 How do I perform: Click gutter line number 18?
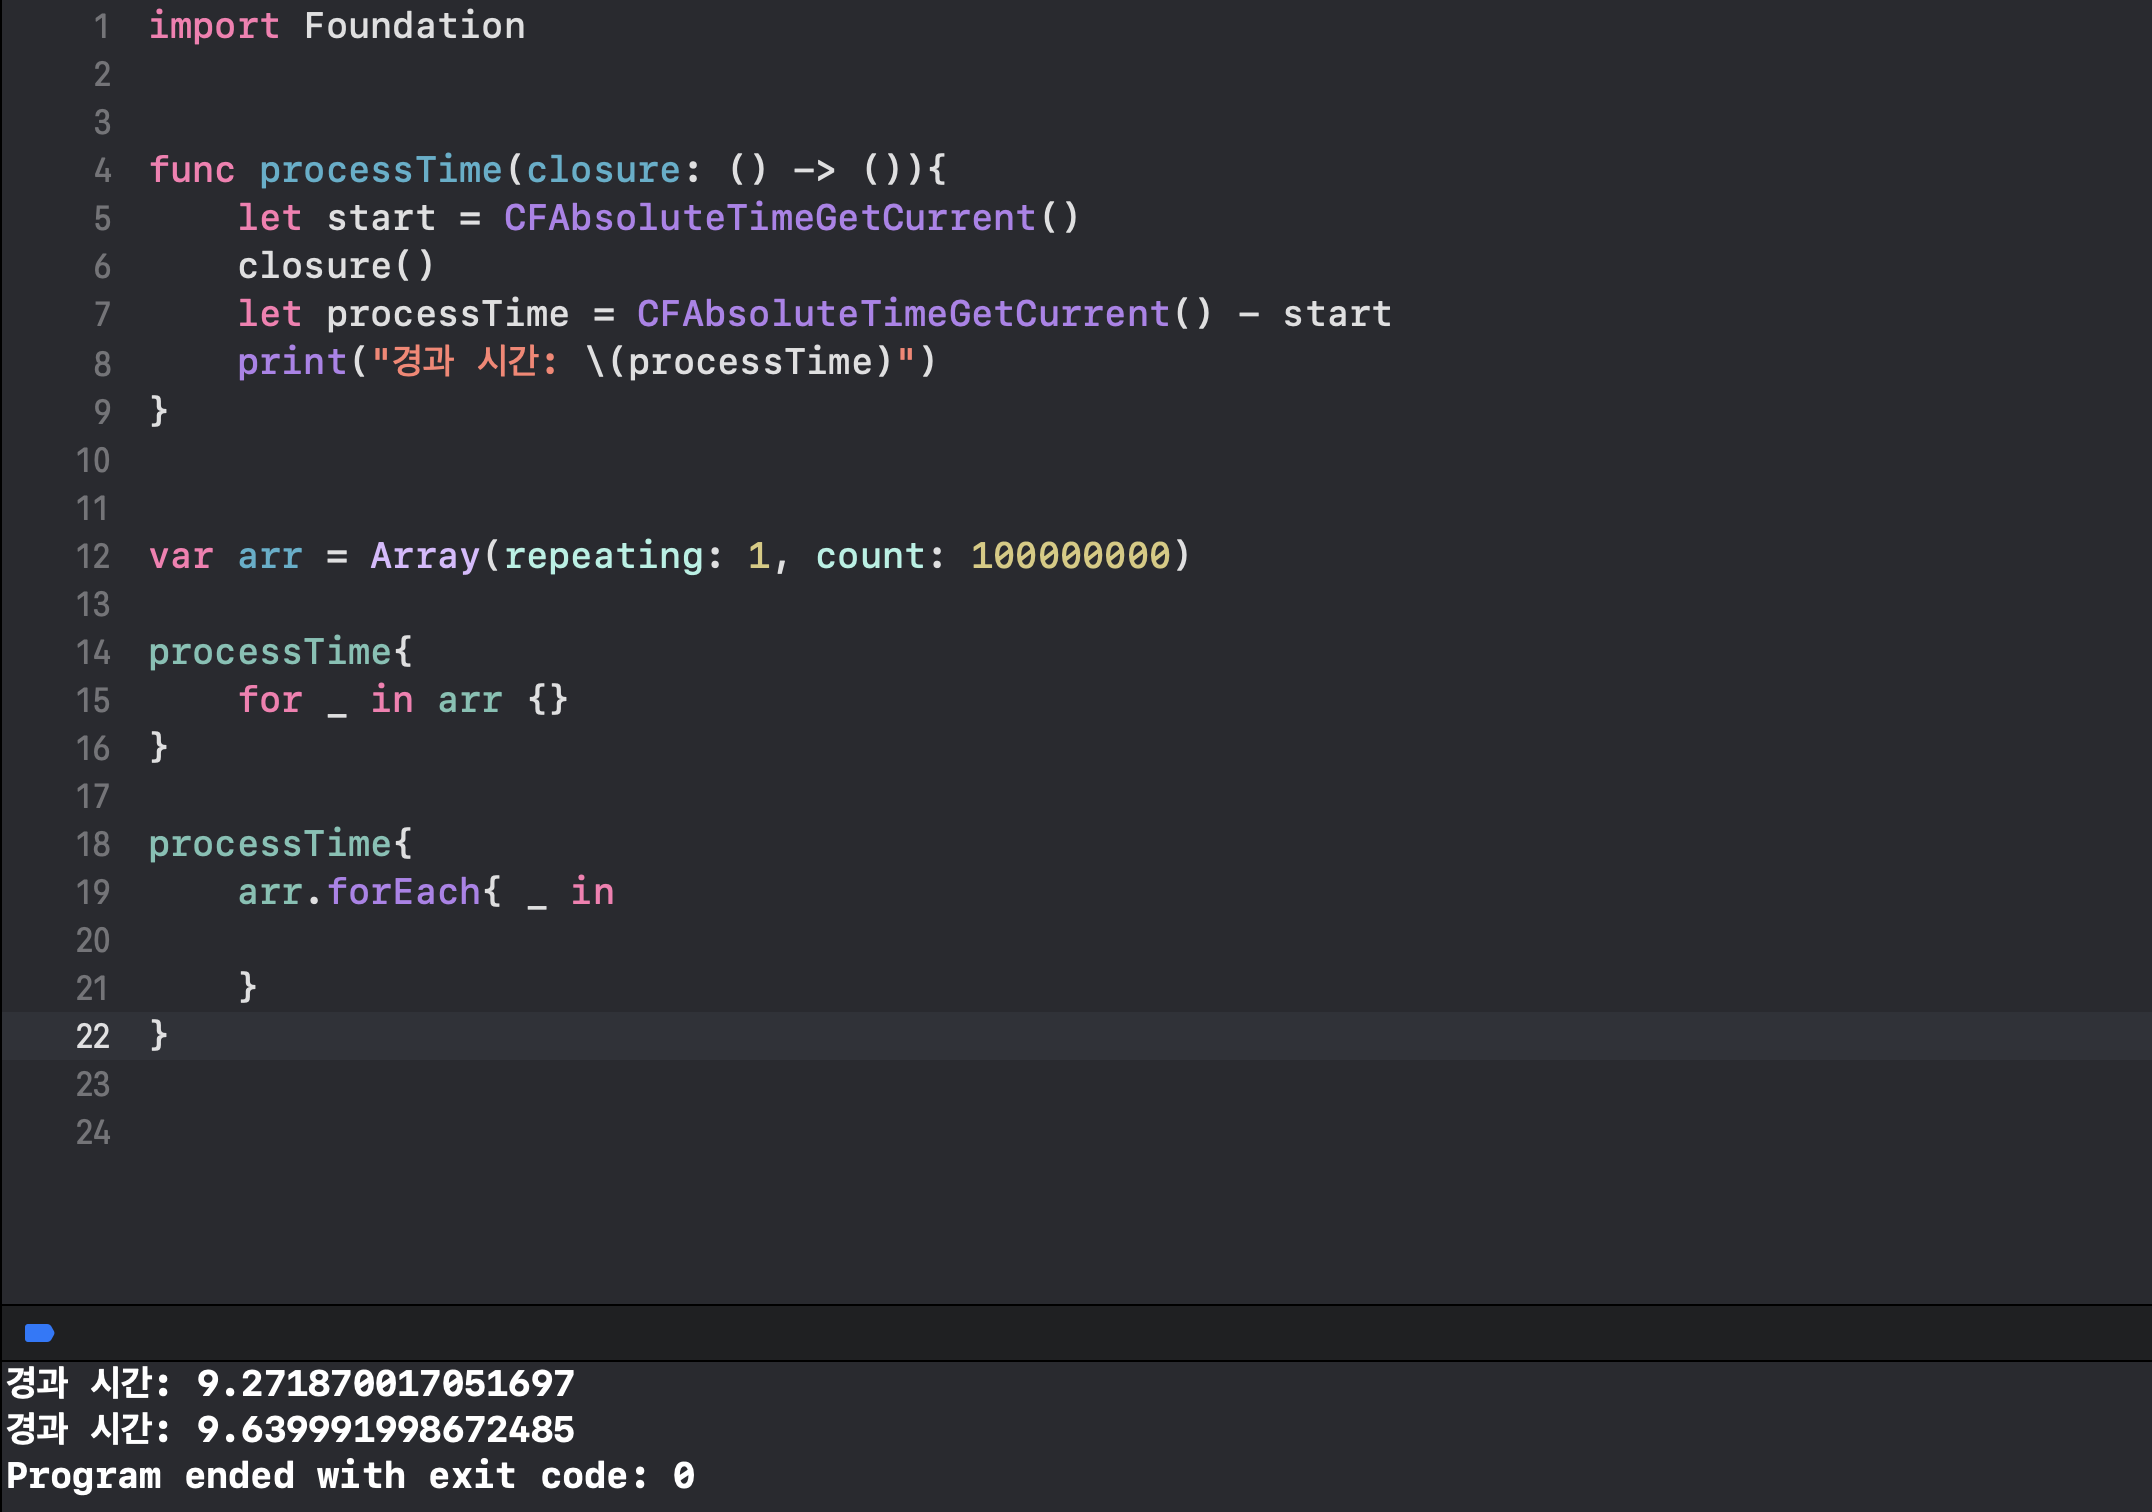click(x=93, y=844)
